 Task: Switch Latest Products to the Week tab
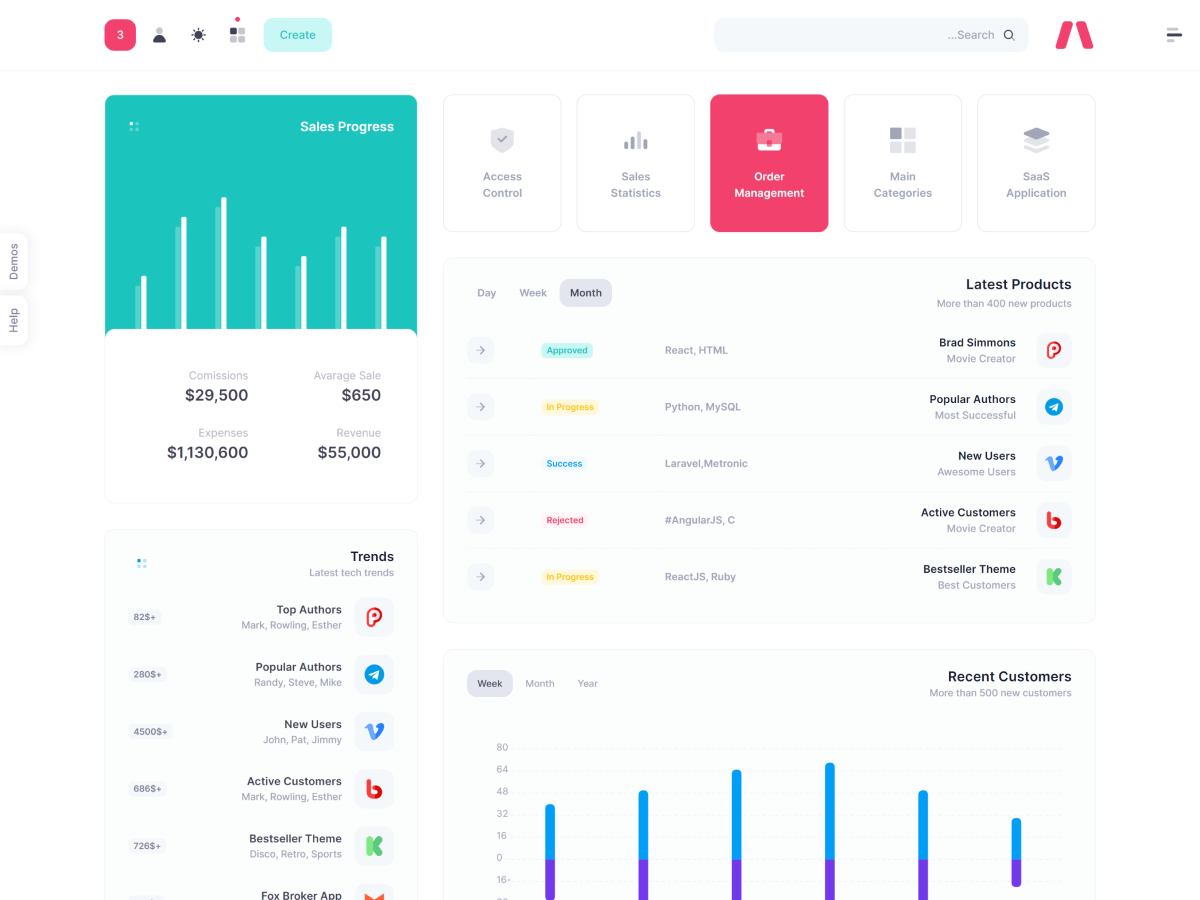click(533, 293)
